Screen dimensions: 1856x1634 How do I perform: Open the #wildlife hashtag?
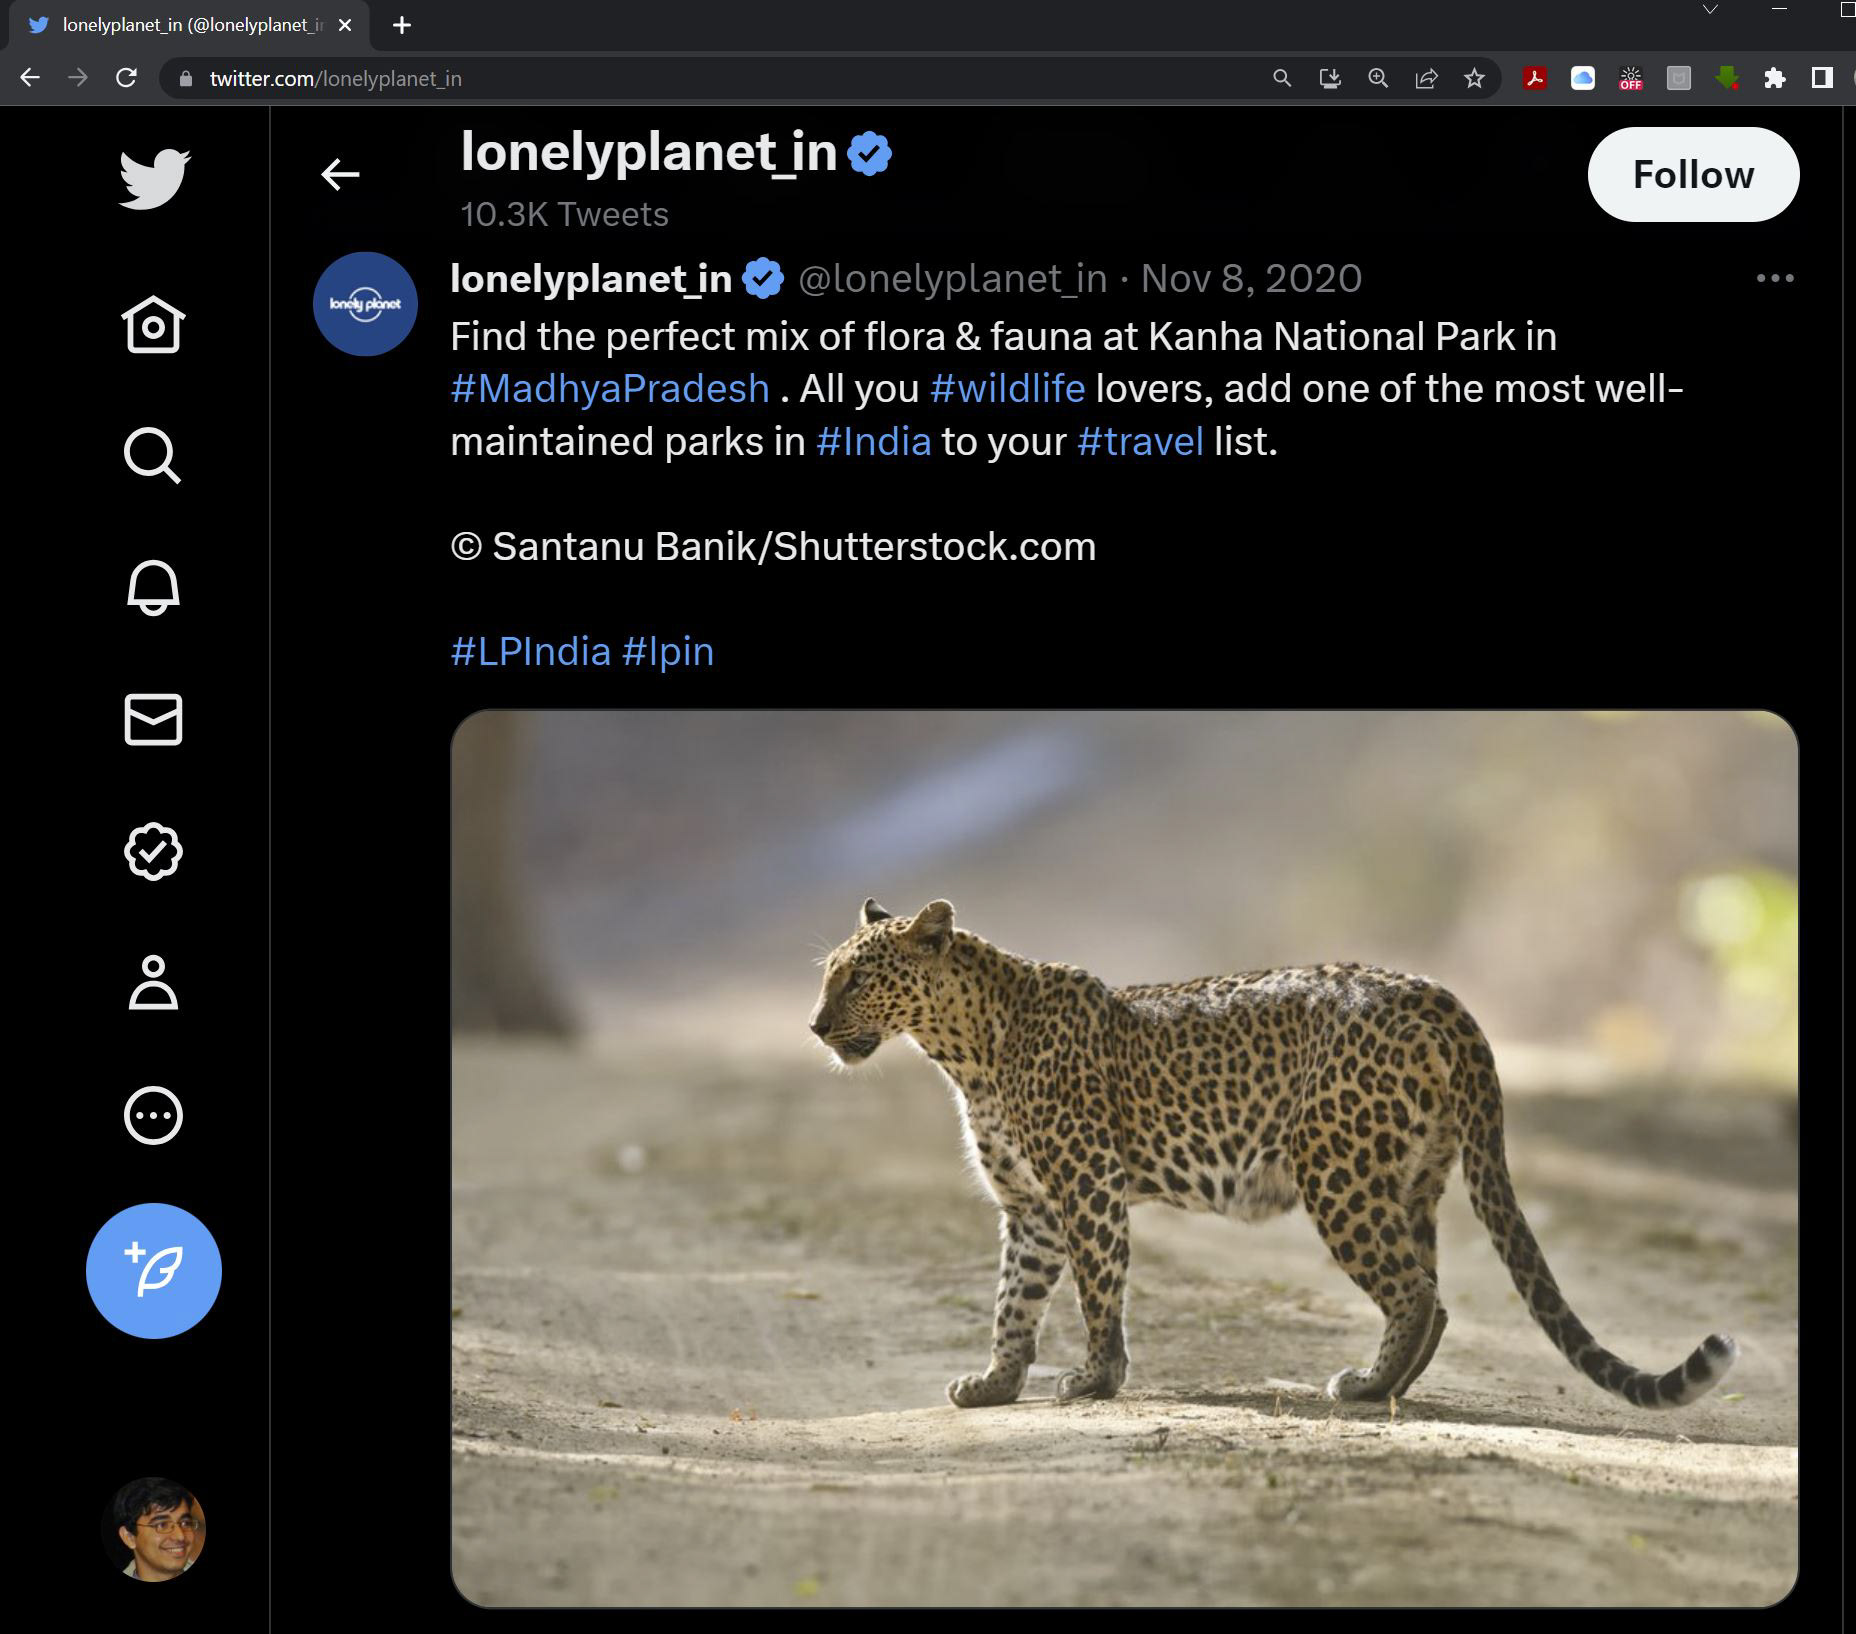(1007, 388)
